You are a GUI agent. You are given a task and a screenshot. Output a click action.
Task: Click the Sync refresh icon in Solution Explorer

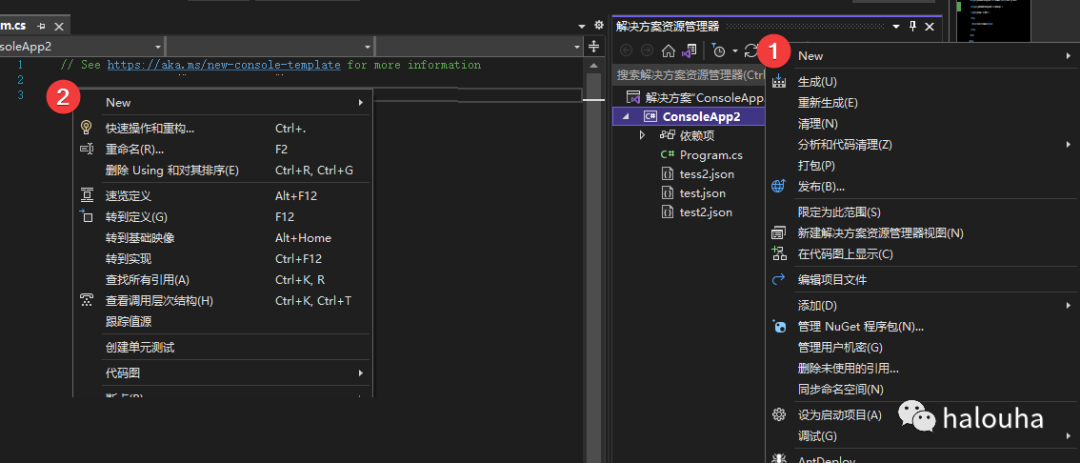tap(750, 51)
